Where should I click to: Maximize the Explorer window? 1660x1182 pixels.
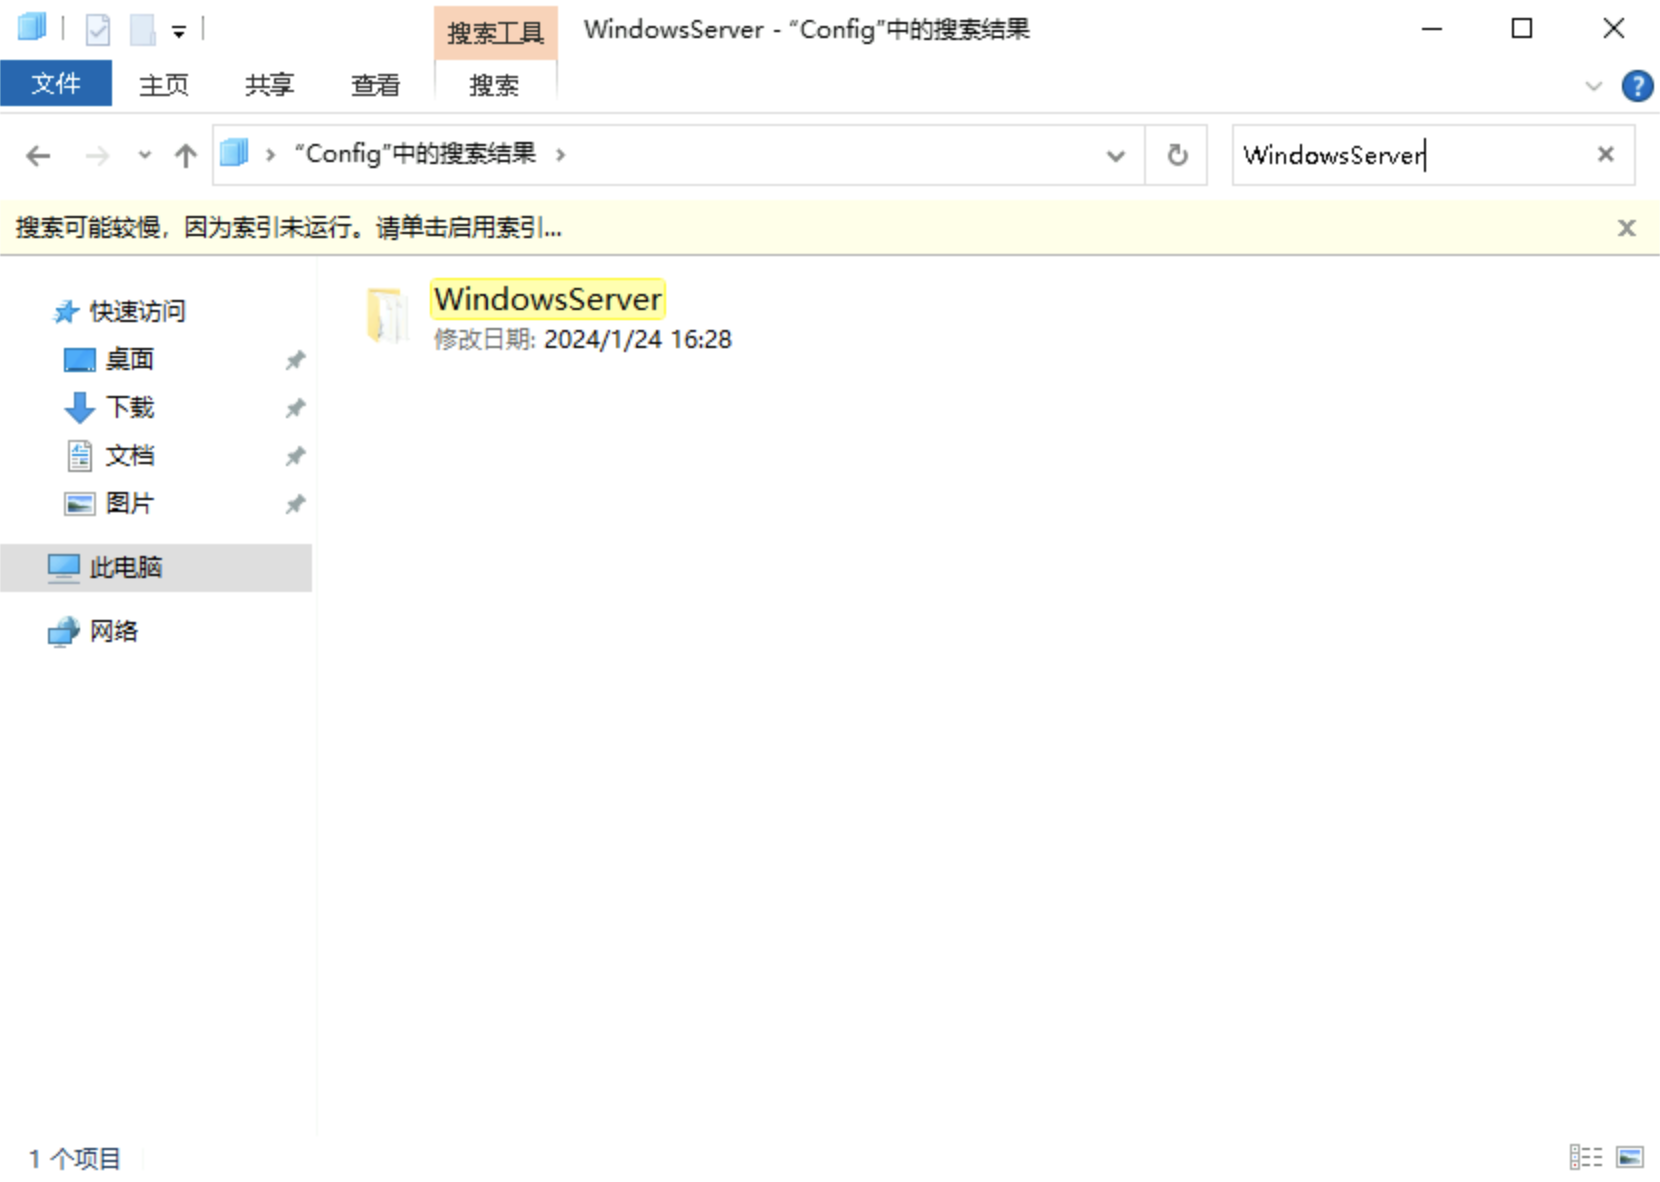click(1522, 29)
